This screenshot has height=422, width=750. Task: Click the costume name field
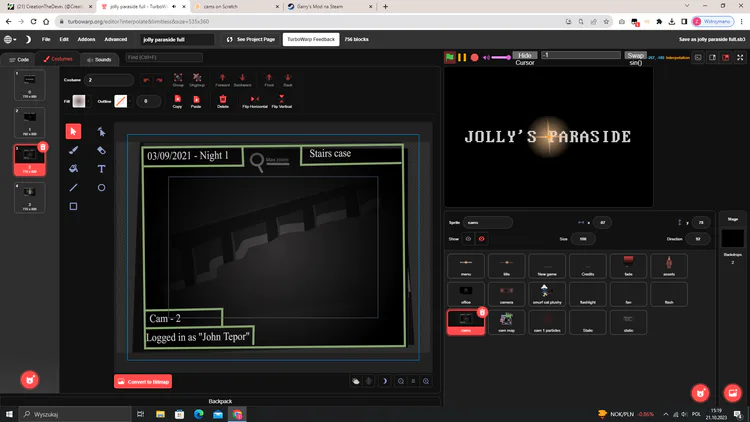[109, 80]
